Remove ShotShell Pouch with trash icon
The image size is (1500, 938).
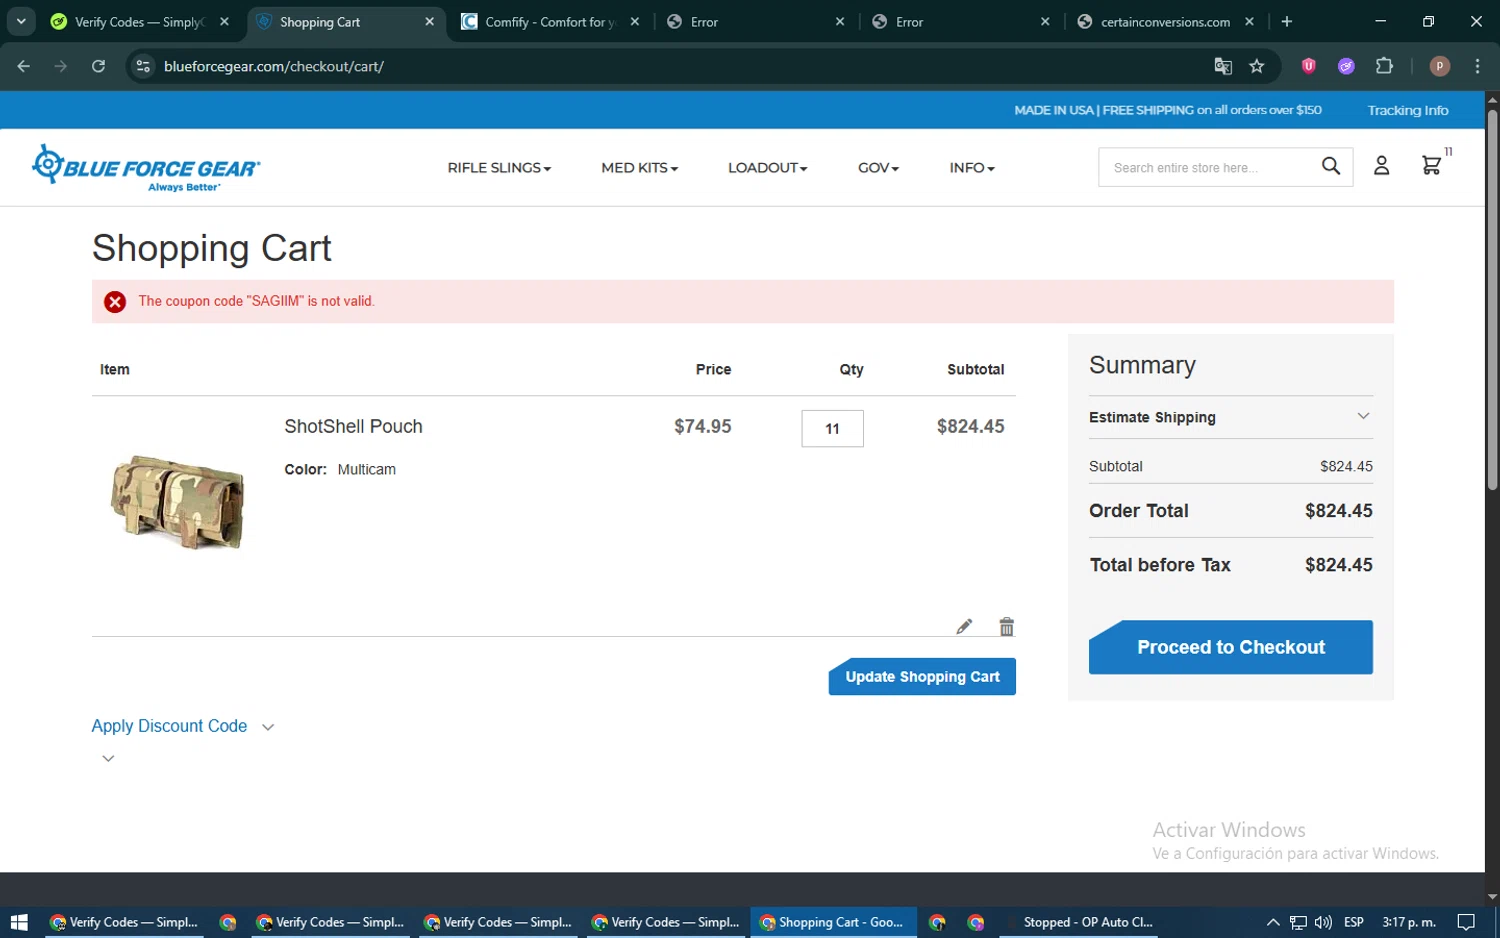coord(1007,627)
